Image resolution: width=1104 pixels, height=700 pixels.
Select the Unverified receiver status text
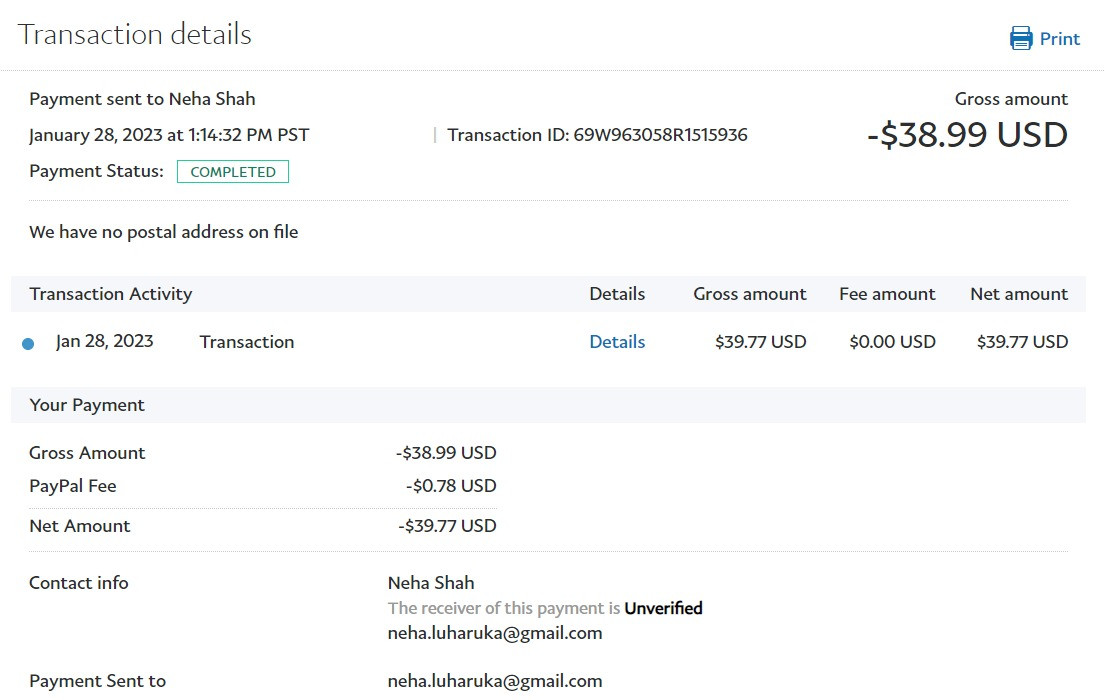pyautogui.click(x=663, y=608)
